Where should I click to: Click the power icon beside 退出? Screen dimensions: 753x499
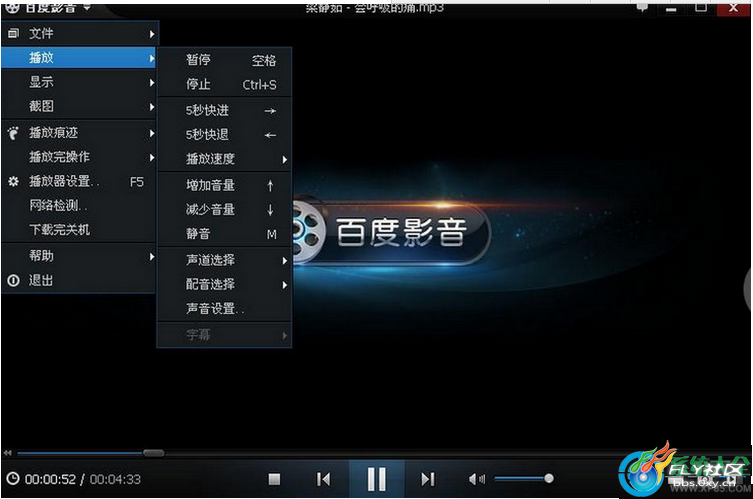point(13,280)
